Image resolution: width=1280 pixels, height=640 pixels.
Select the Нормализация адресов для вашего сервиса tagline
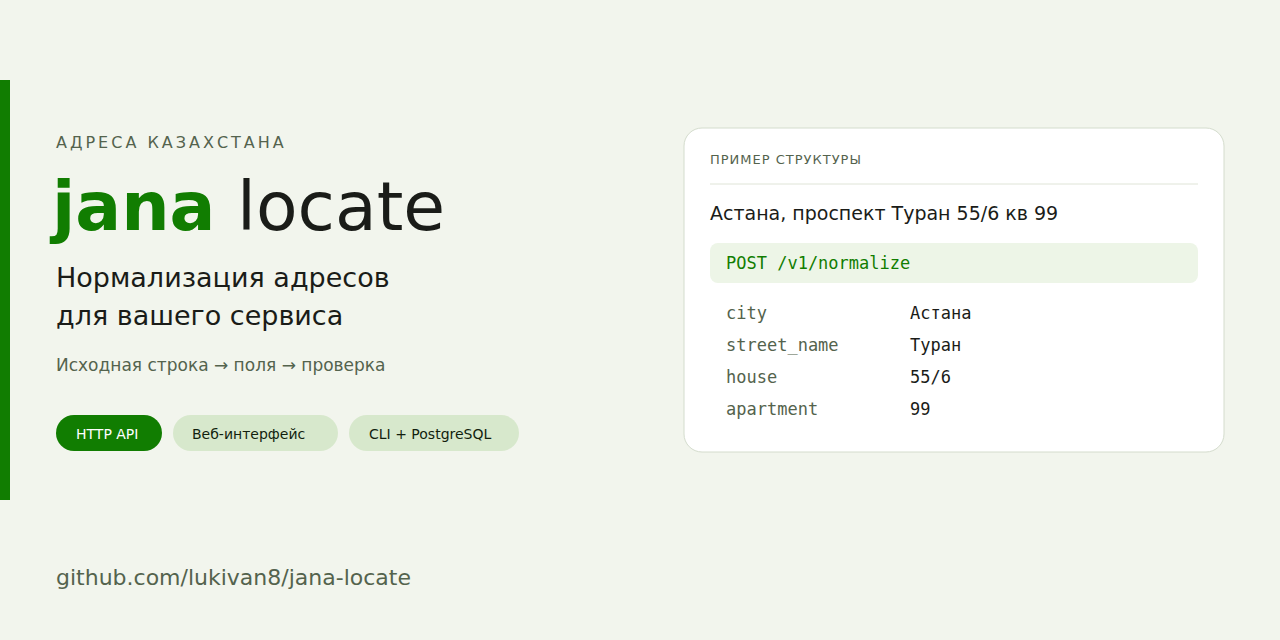click(223, 297)
